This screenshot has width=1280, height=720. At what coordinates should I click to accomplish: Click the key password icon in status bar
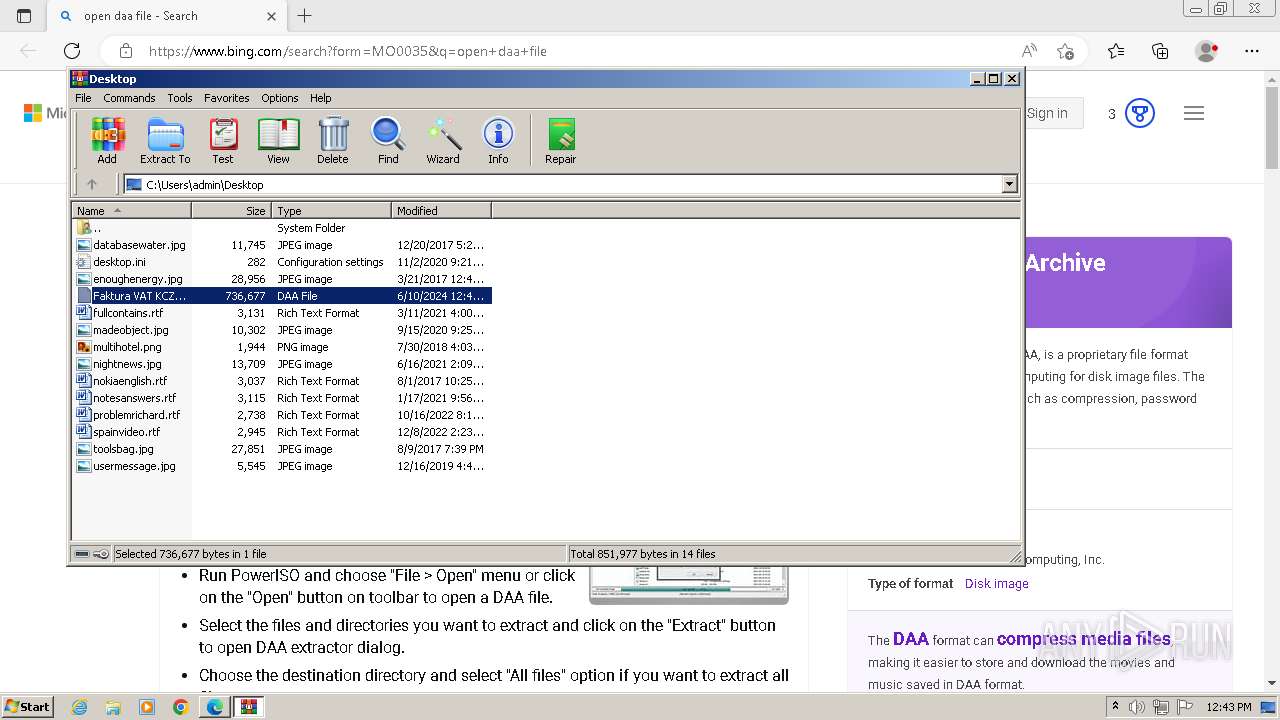pos(101,554)
